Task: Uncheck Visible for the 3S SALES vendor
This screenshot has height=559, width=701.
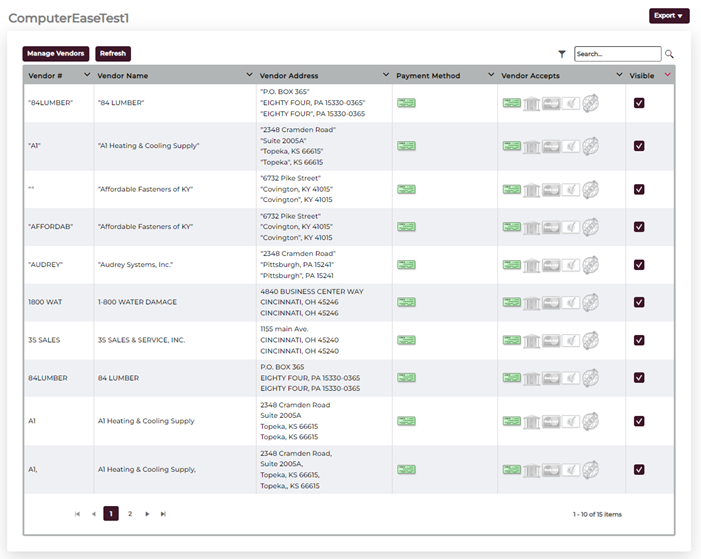Action: [639, 340]
